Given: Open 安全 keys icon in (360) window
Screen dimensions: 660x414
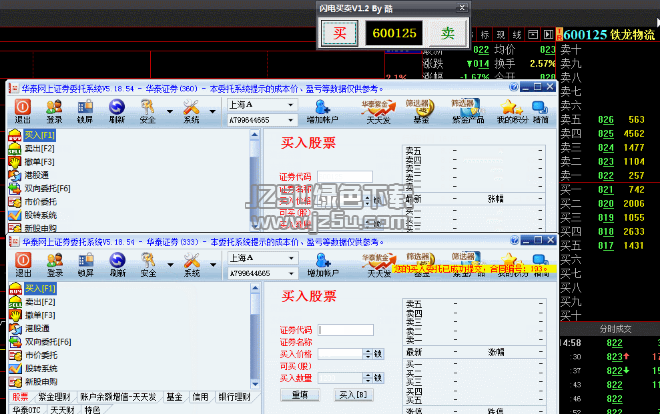Looking at the screenshot, I should [x=147, y=111].
